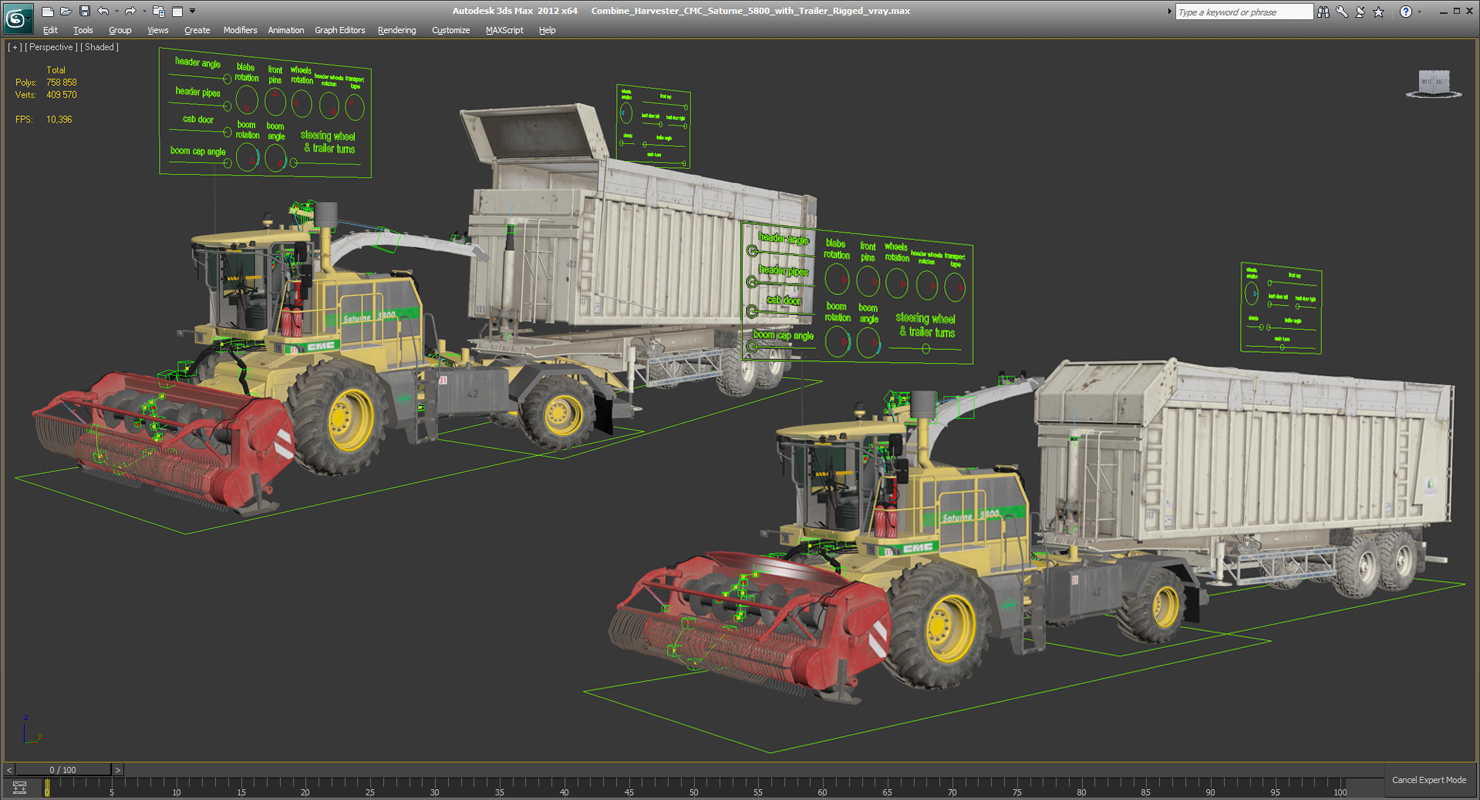The width and height of the screenshot is (1480, 800).
Task: Click the Cancel Expert Mode button
Action: coord(1429,780)
